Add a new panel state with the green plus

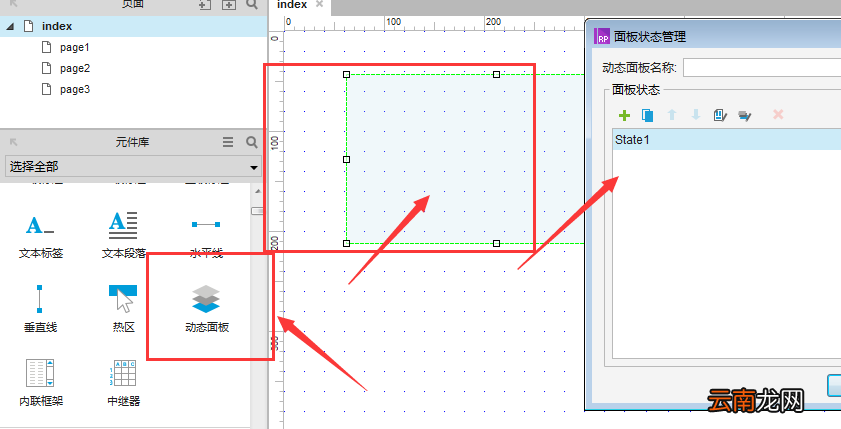point(624,115)
